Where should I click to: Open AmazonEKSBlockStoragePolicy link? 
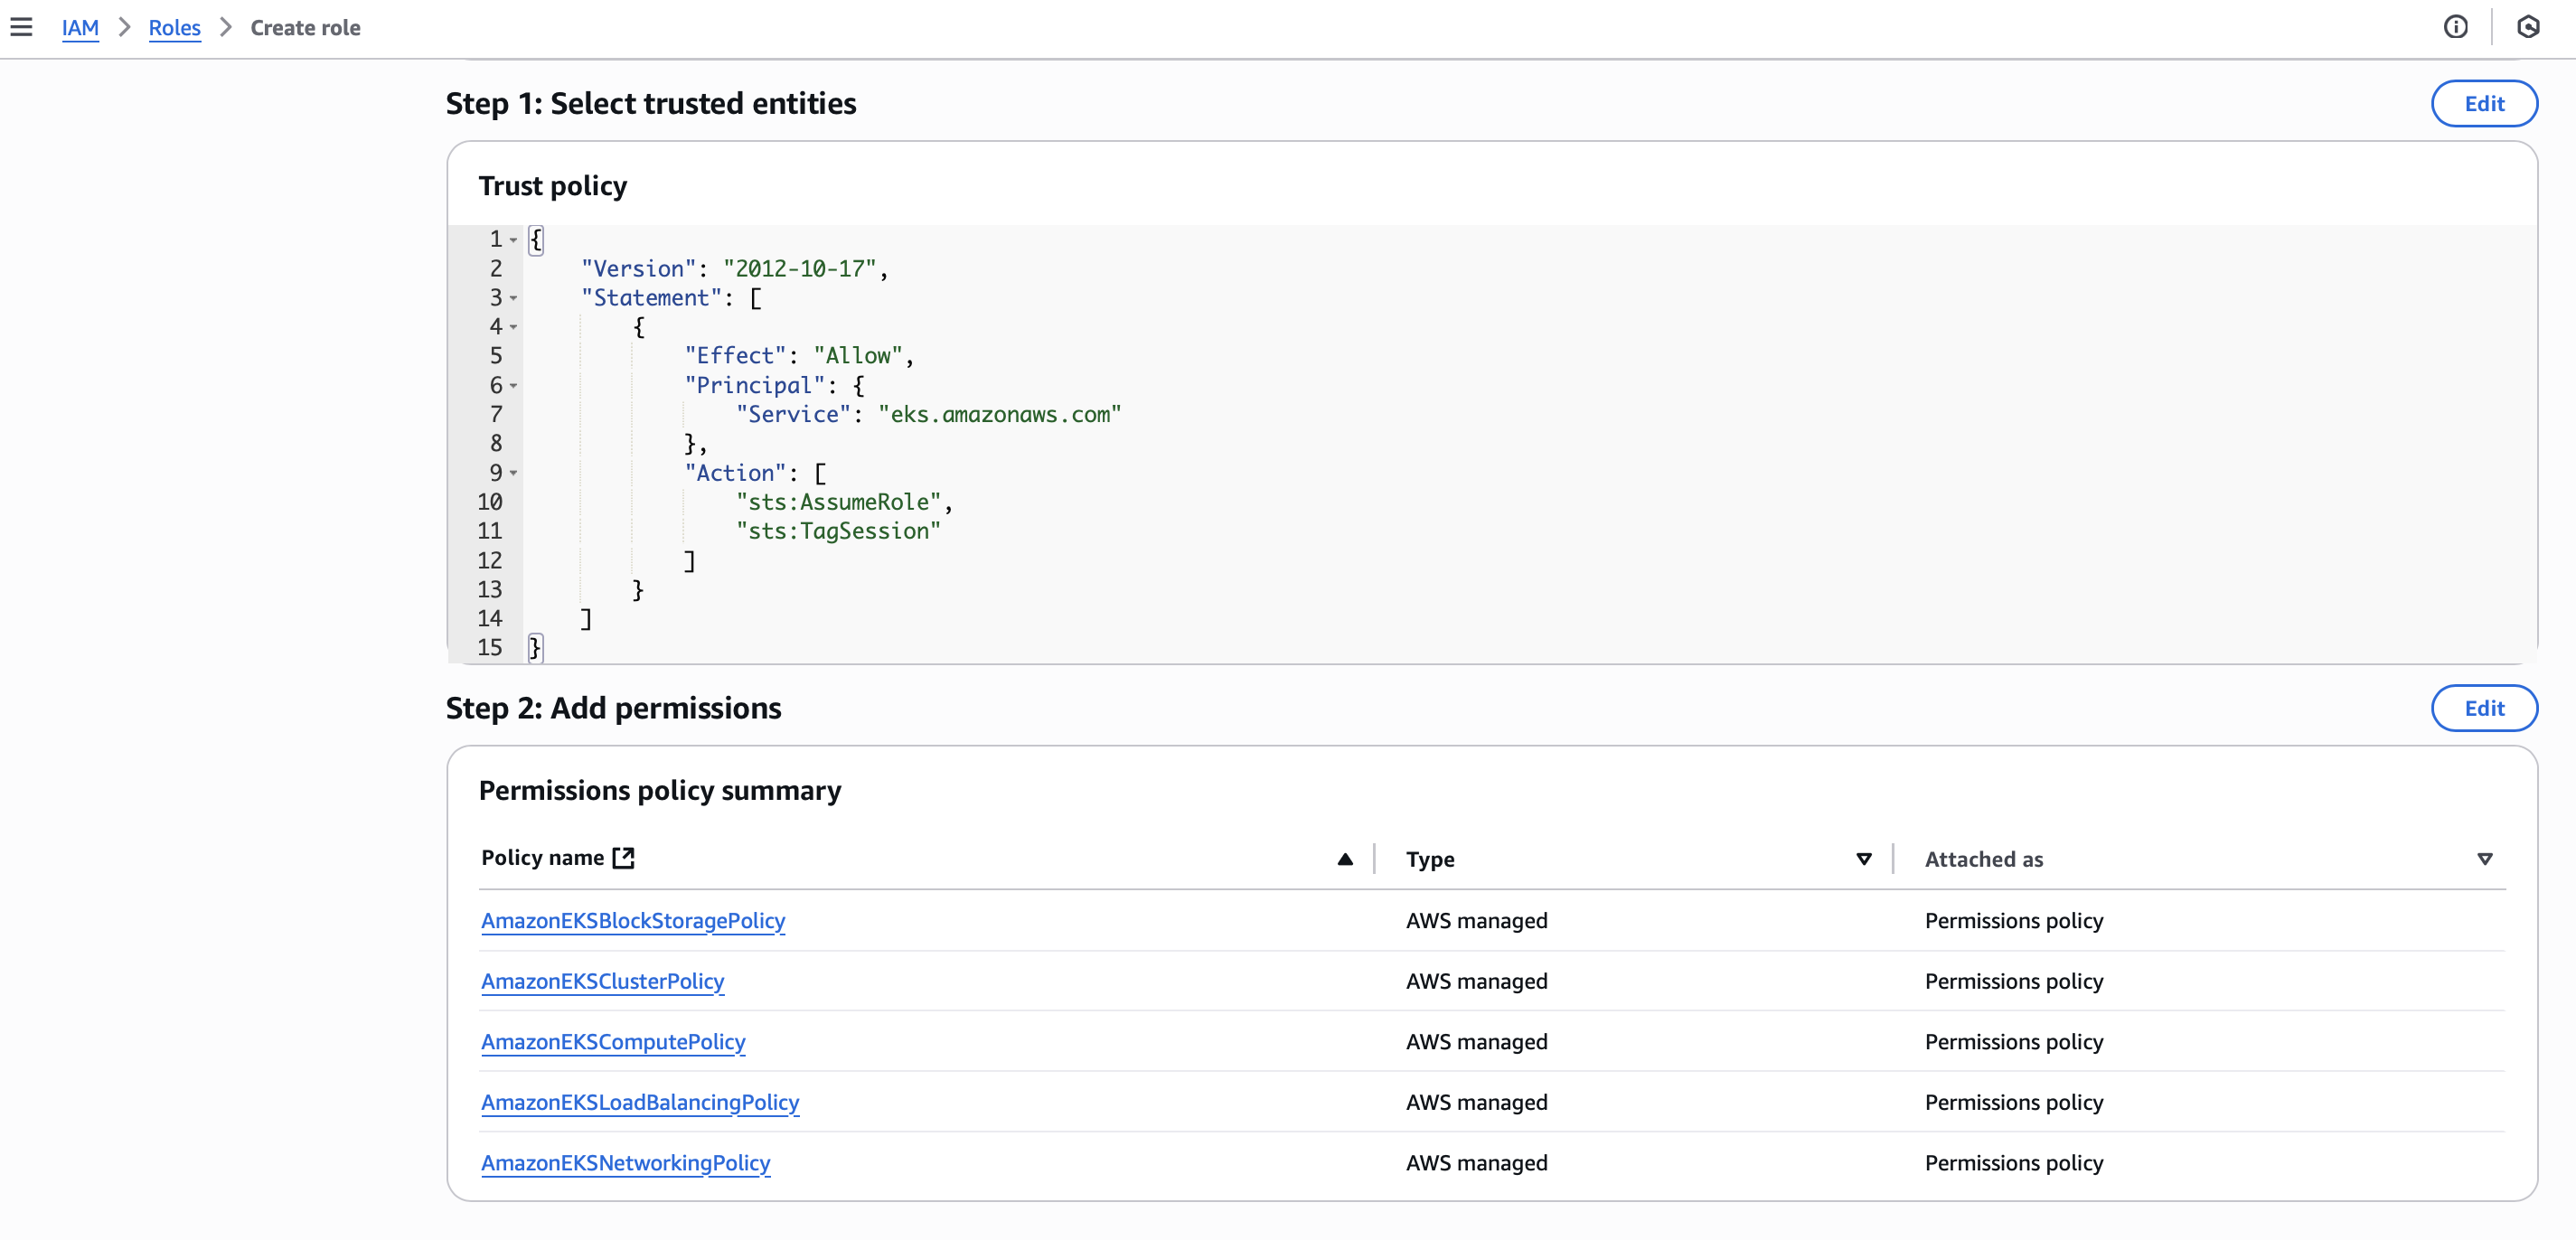633,920
